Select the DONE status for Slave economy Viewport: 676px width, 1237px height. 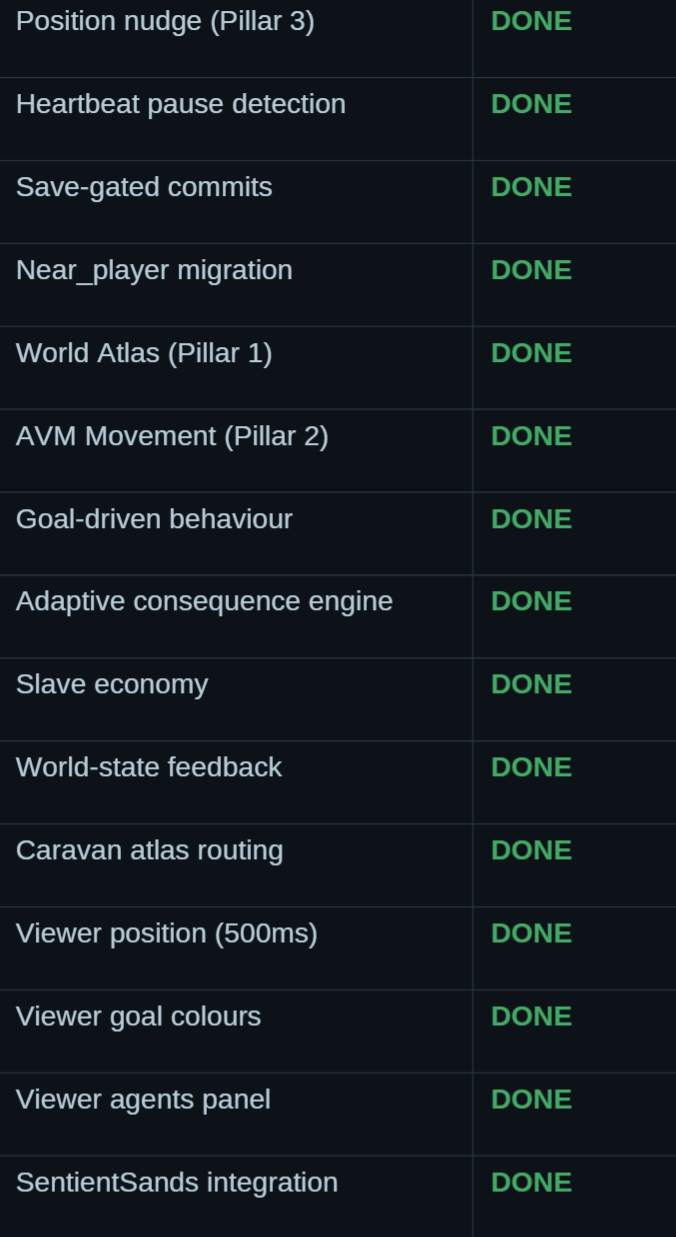531,684
